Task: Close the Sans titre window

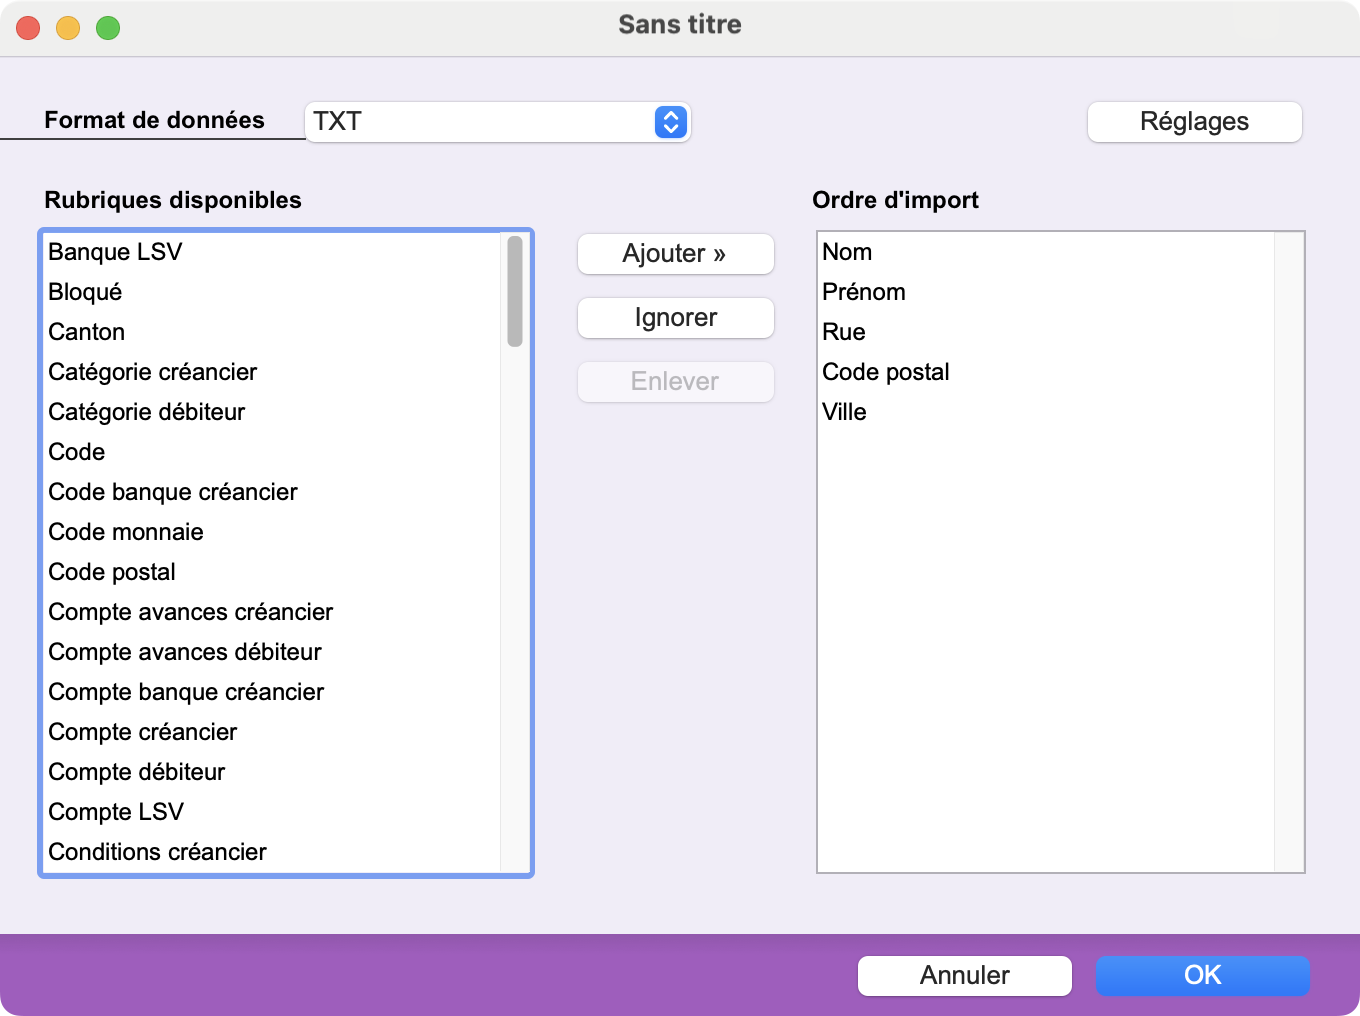Action: pos(28,28)
